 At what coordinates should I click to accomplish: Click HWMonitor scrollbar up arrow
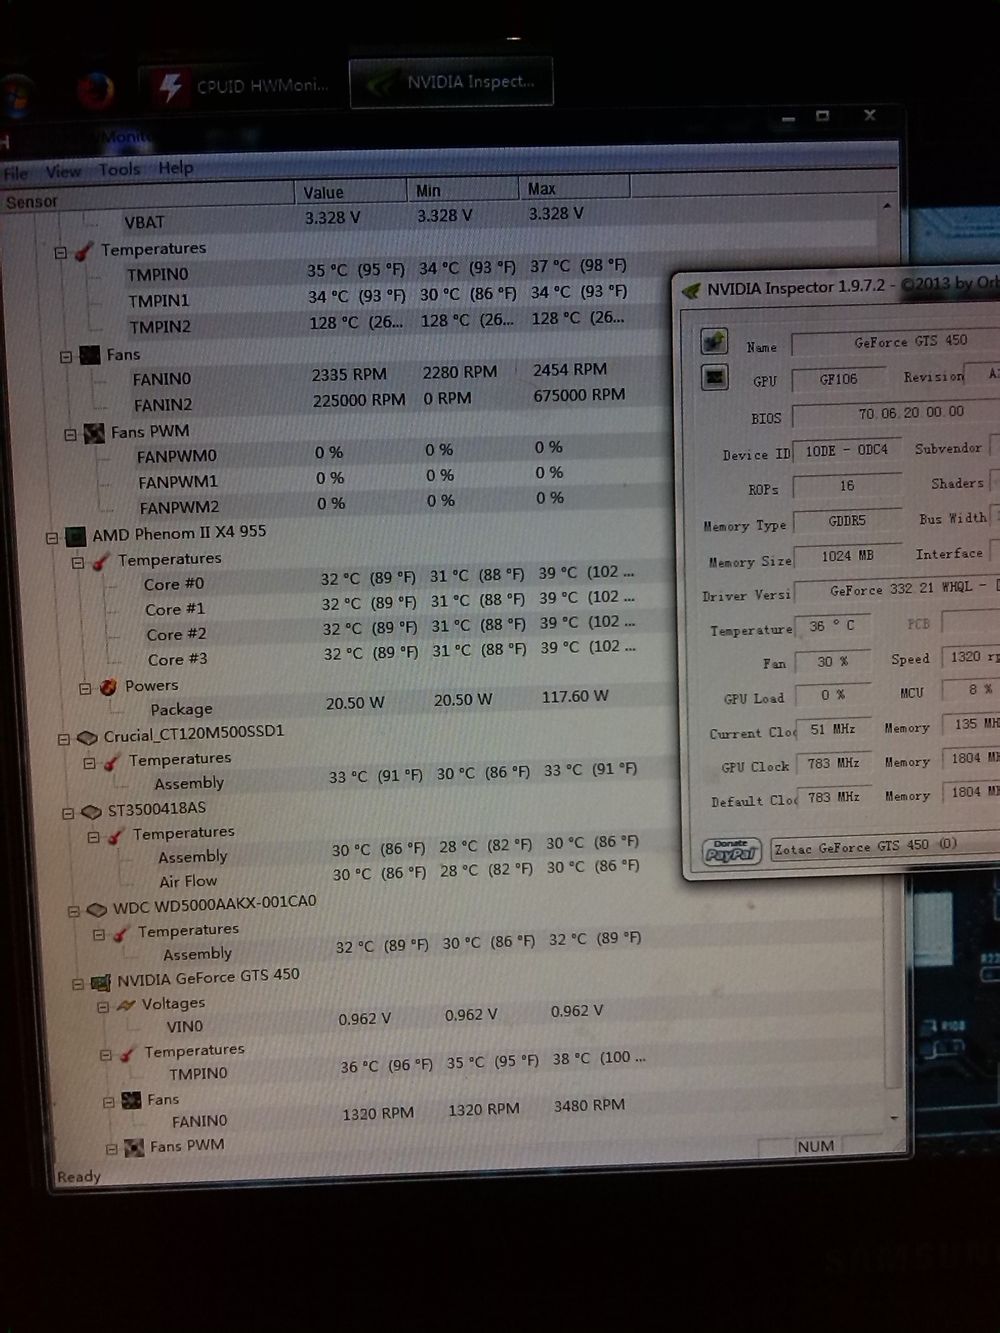[x=886, y=206]
